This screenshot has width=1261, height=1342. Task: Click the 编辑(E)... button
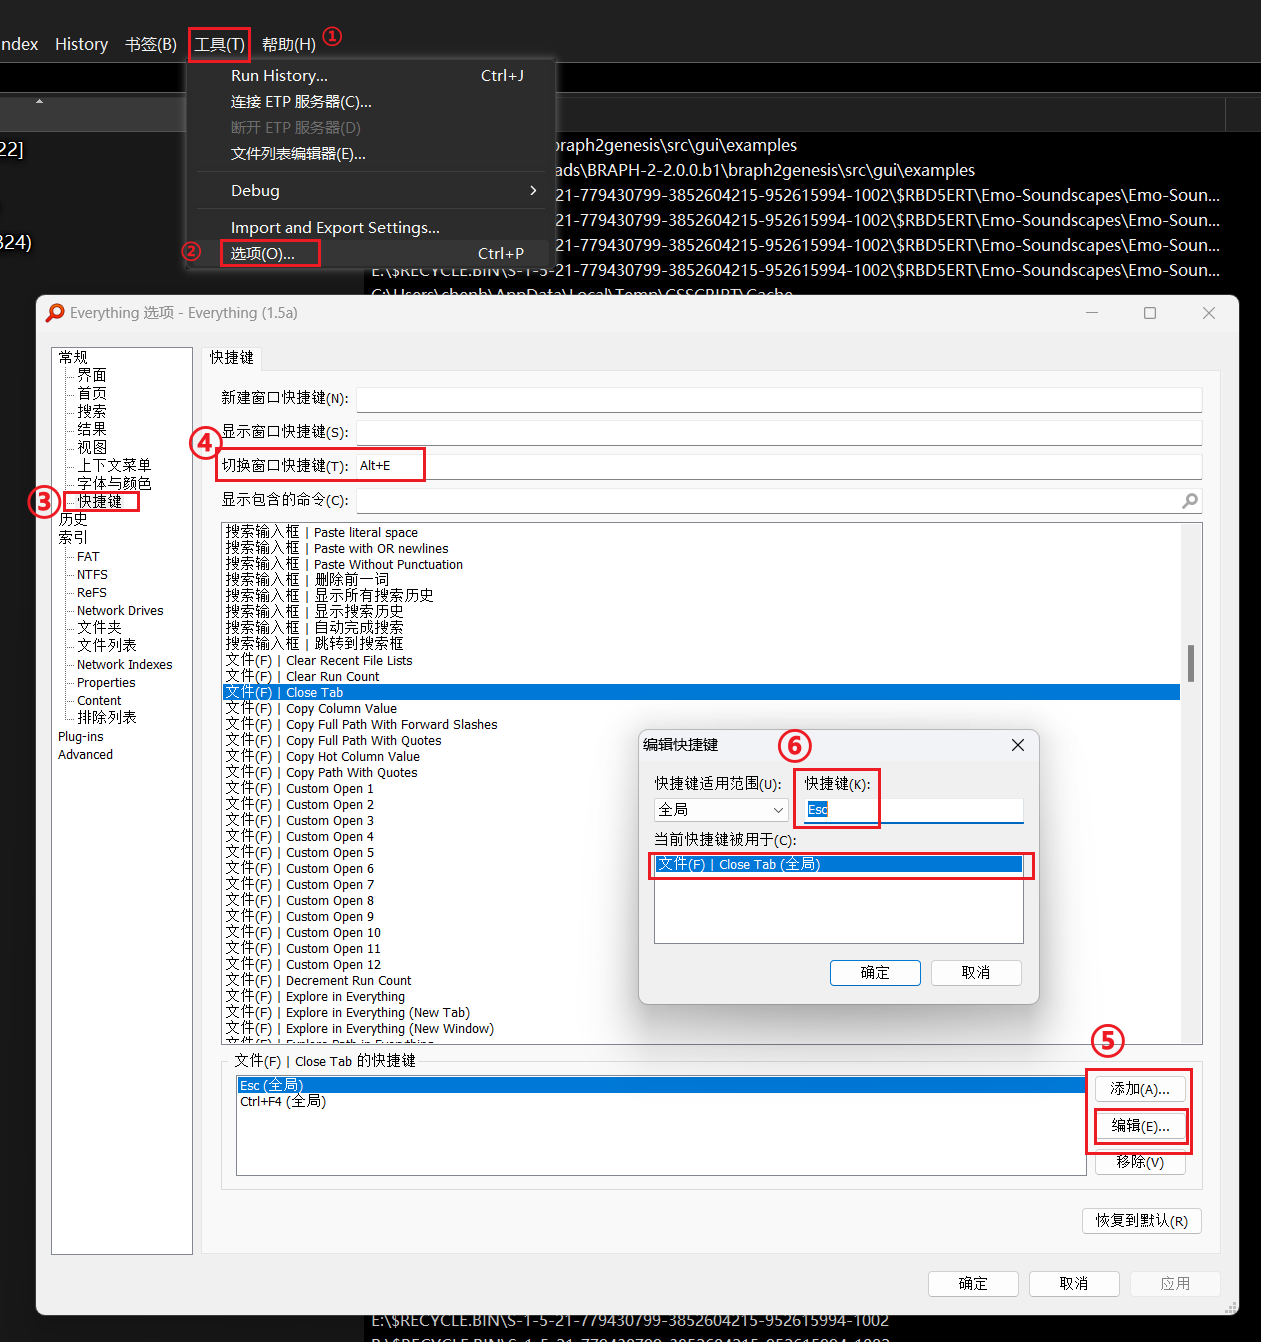[1140, 1126]
